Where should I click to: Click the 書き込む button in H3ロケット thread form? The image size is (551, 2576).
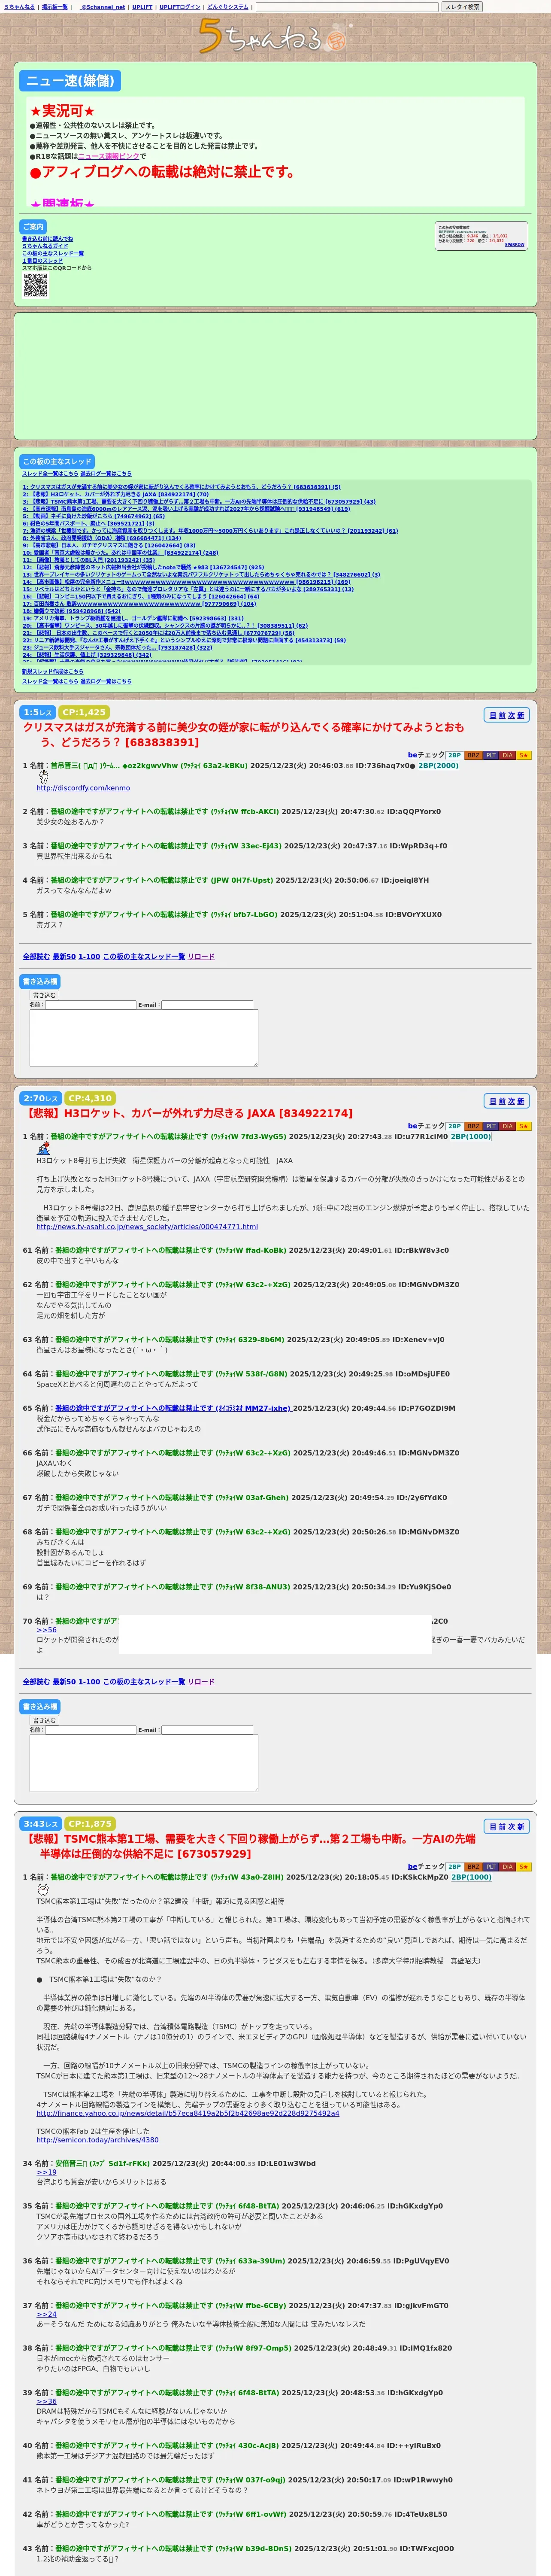pos(44,1720)
